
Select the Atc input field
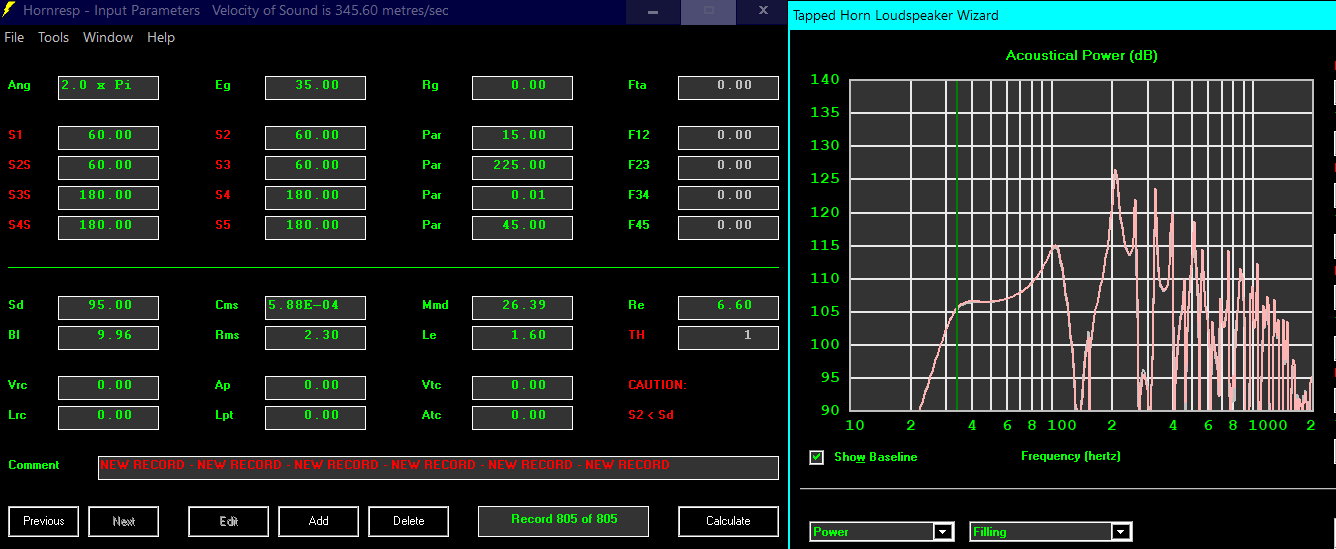click(522, 417)
